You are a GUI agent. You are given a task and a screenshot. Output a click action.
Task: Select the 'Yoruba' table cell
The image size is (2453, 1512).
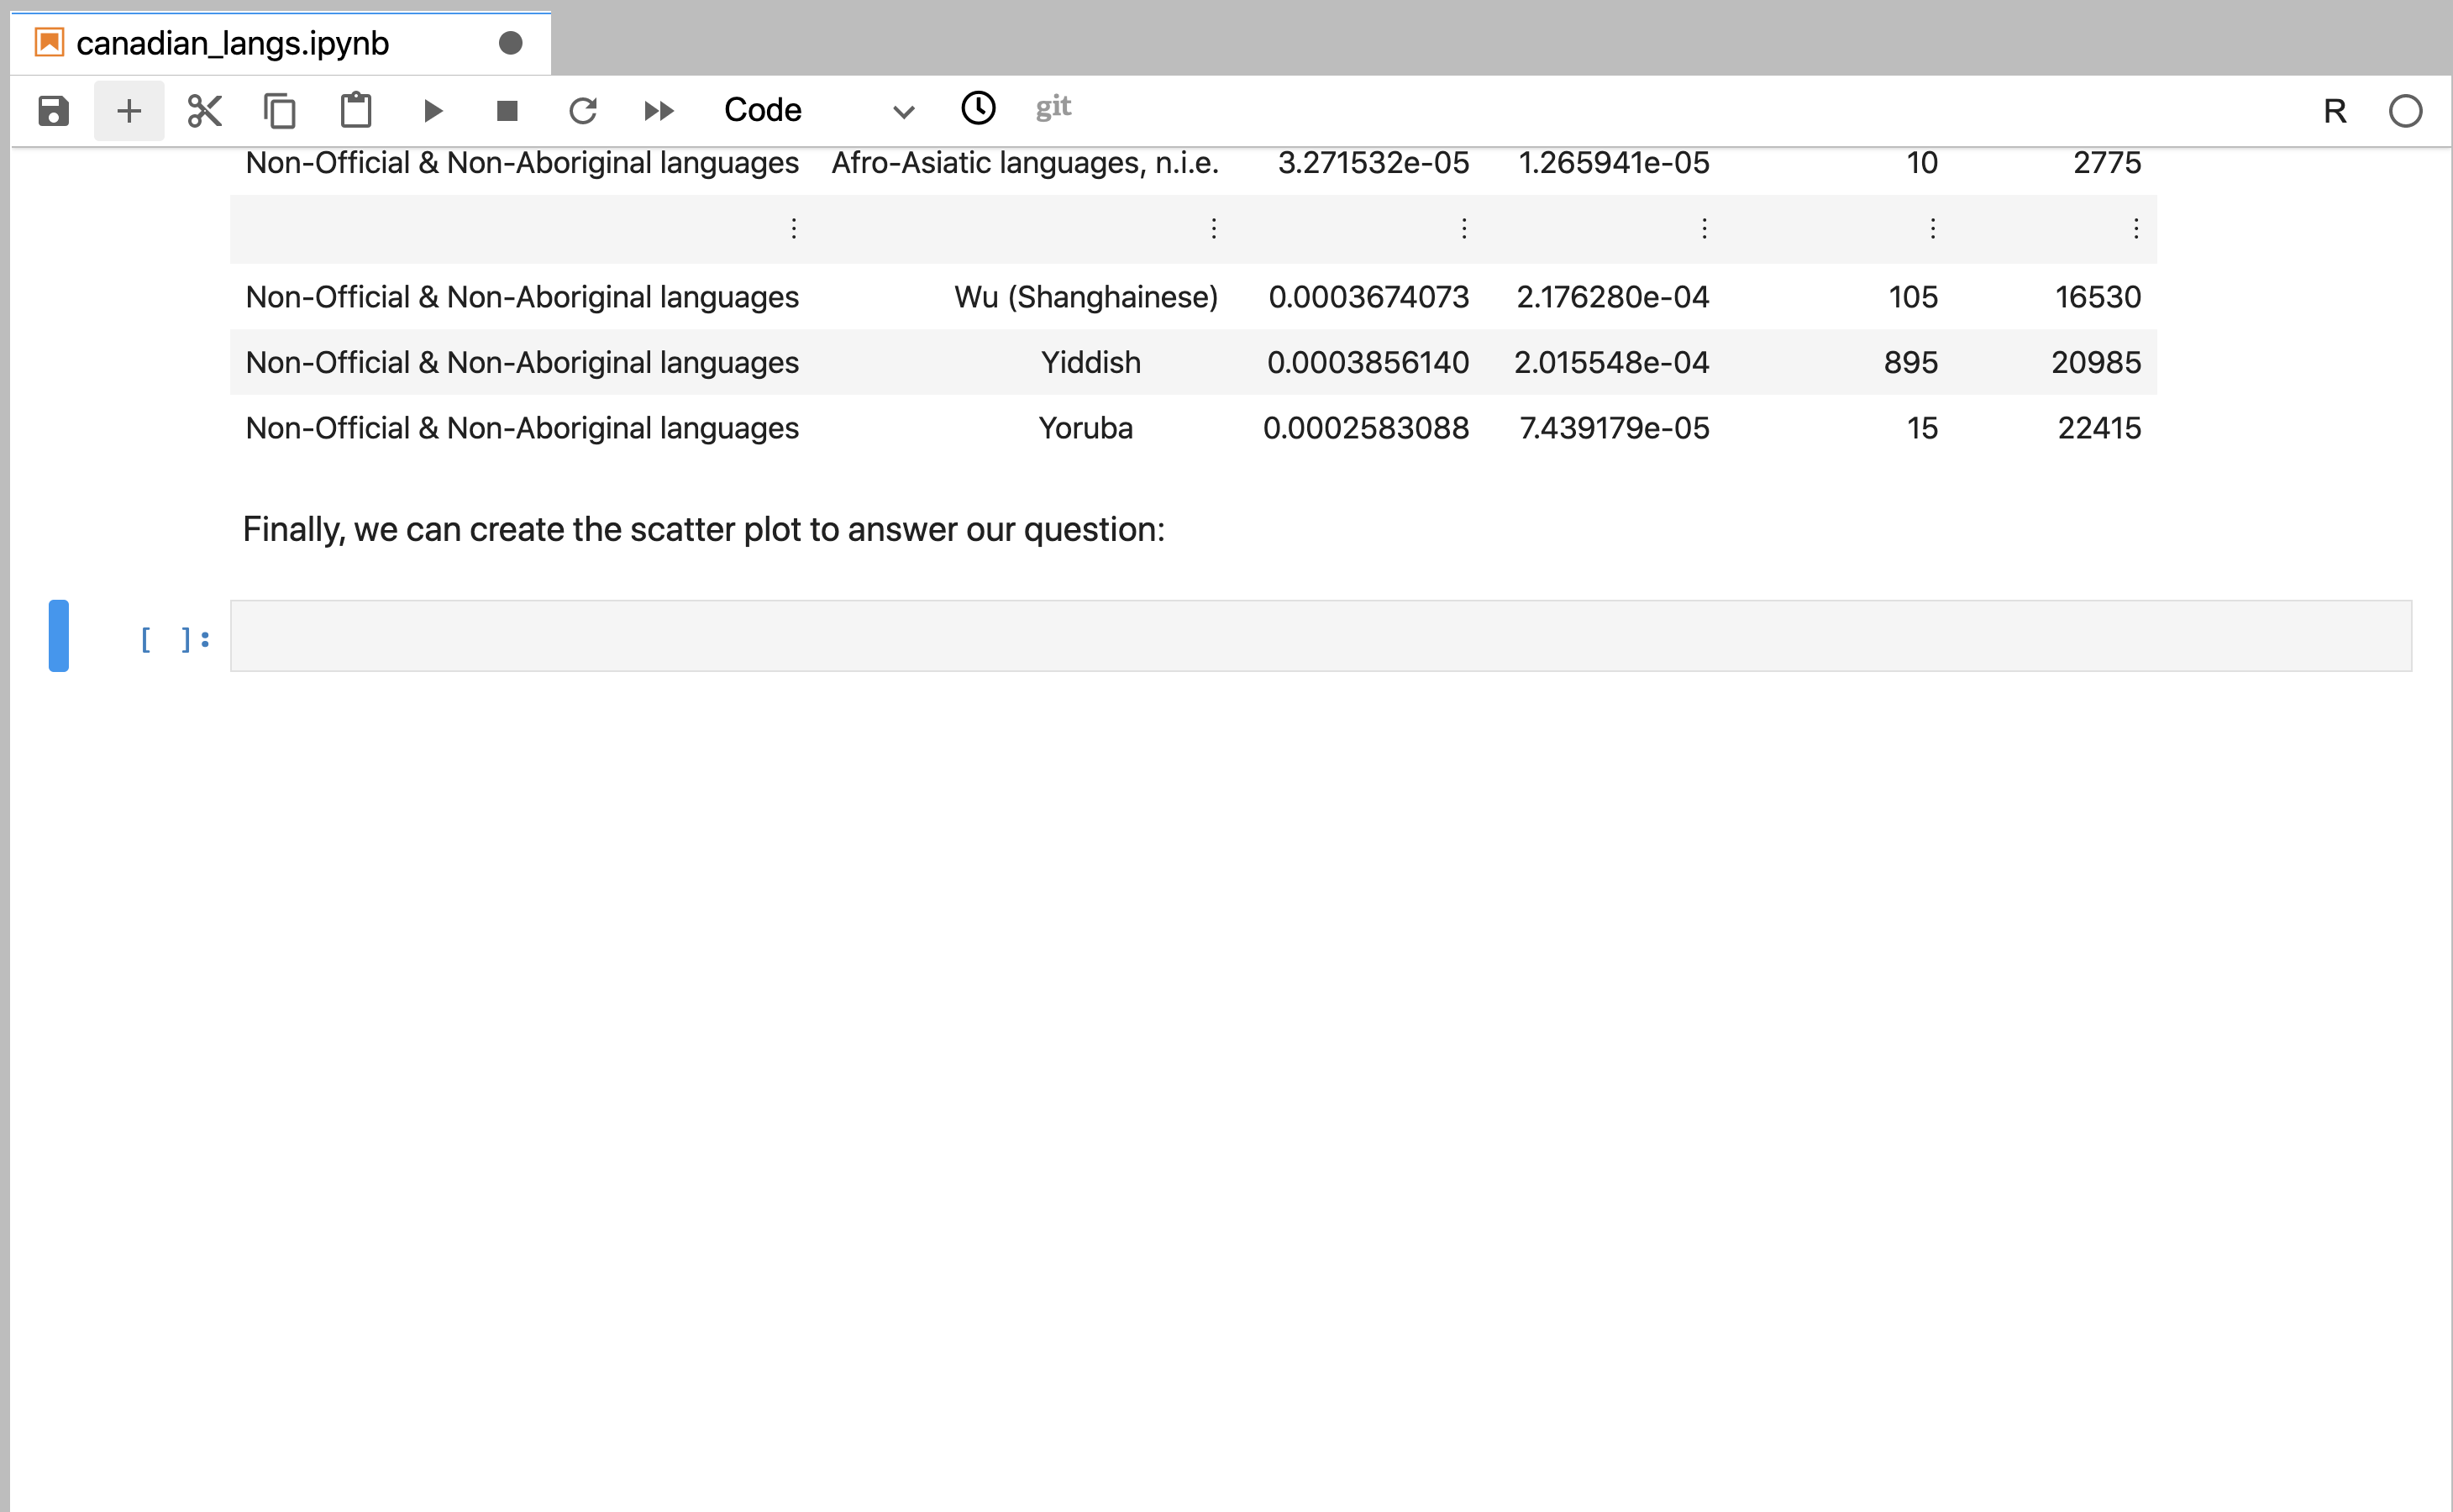click(x=1085, y=428)
